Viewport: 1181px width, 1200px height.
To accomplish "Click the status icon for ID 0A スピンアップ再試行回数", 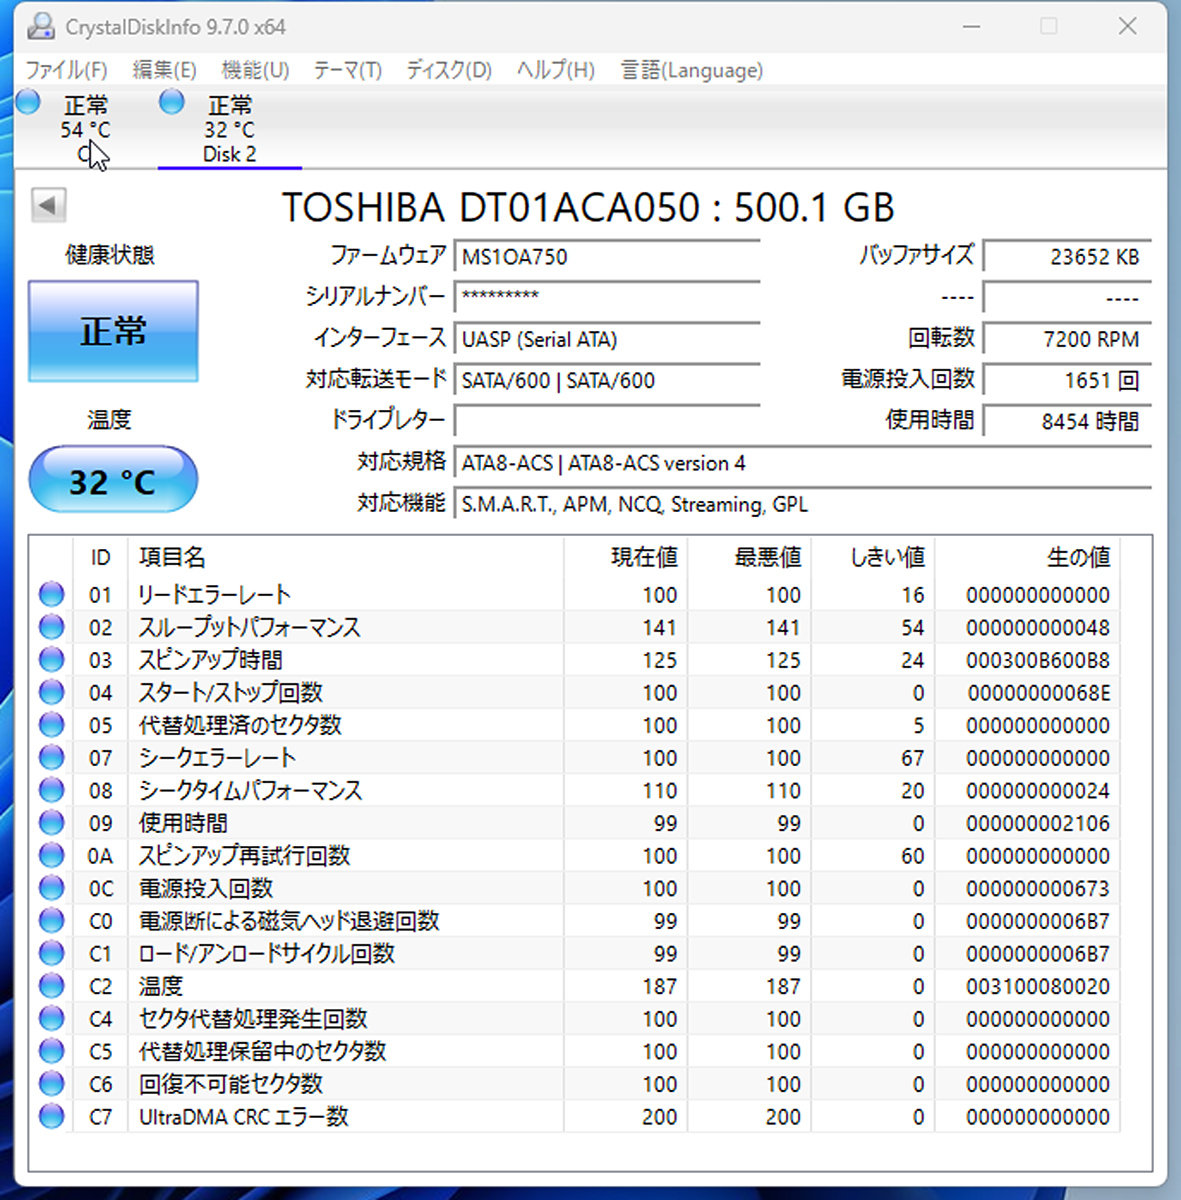I will coord(51,855).
